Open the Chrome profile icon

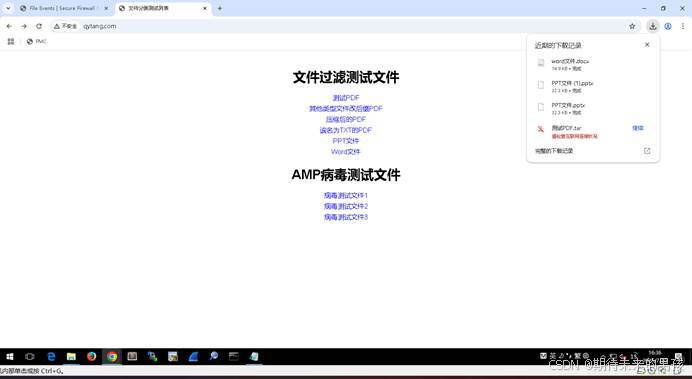(668, 26)
